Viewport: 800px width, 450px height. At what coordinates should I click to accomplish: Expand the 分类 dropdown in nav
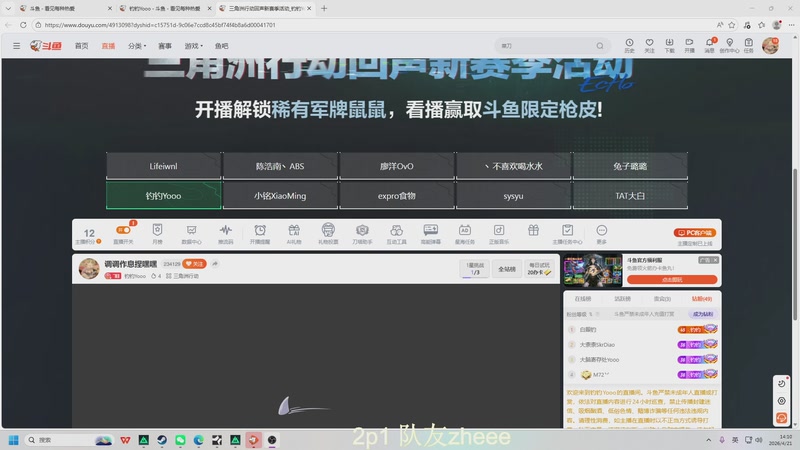coord(137,46)
